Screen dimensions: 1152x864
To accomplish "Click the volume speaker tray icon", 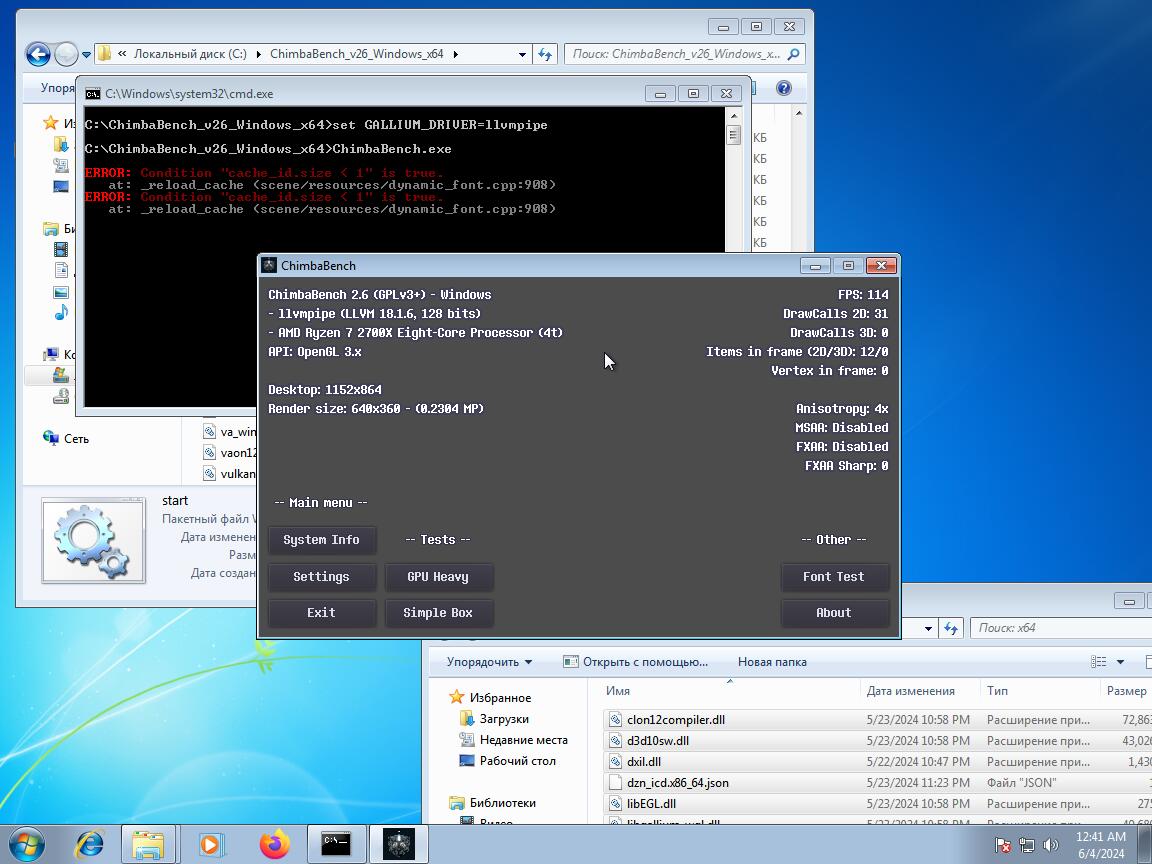I will click(x=1051, y=845).
